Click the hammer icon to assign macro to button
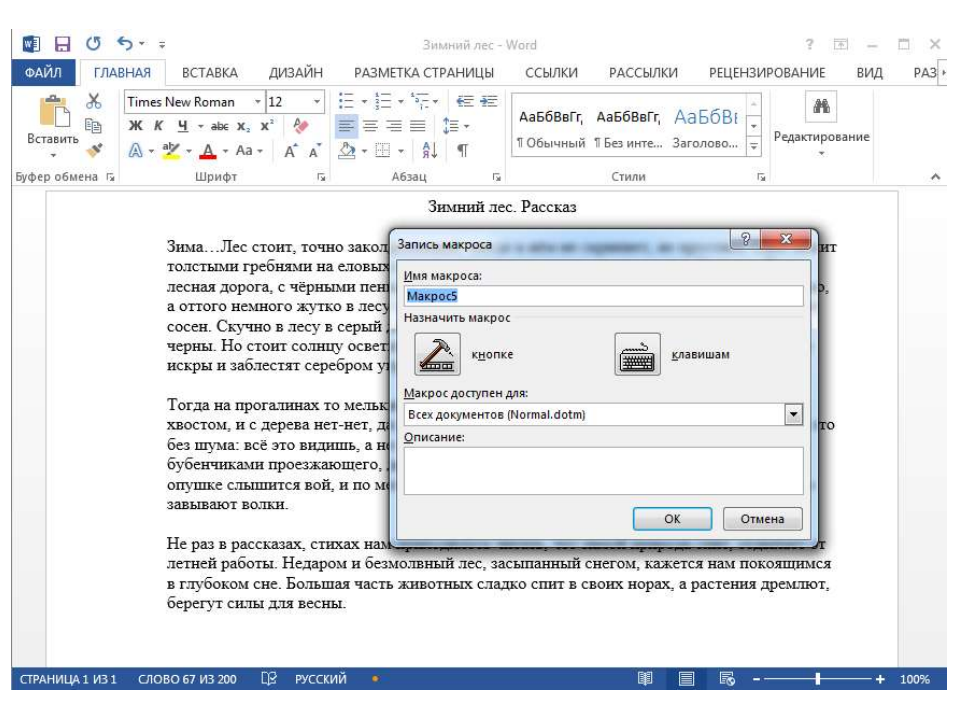The image size is (962, 714). pos(436,354)
